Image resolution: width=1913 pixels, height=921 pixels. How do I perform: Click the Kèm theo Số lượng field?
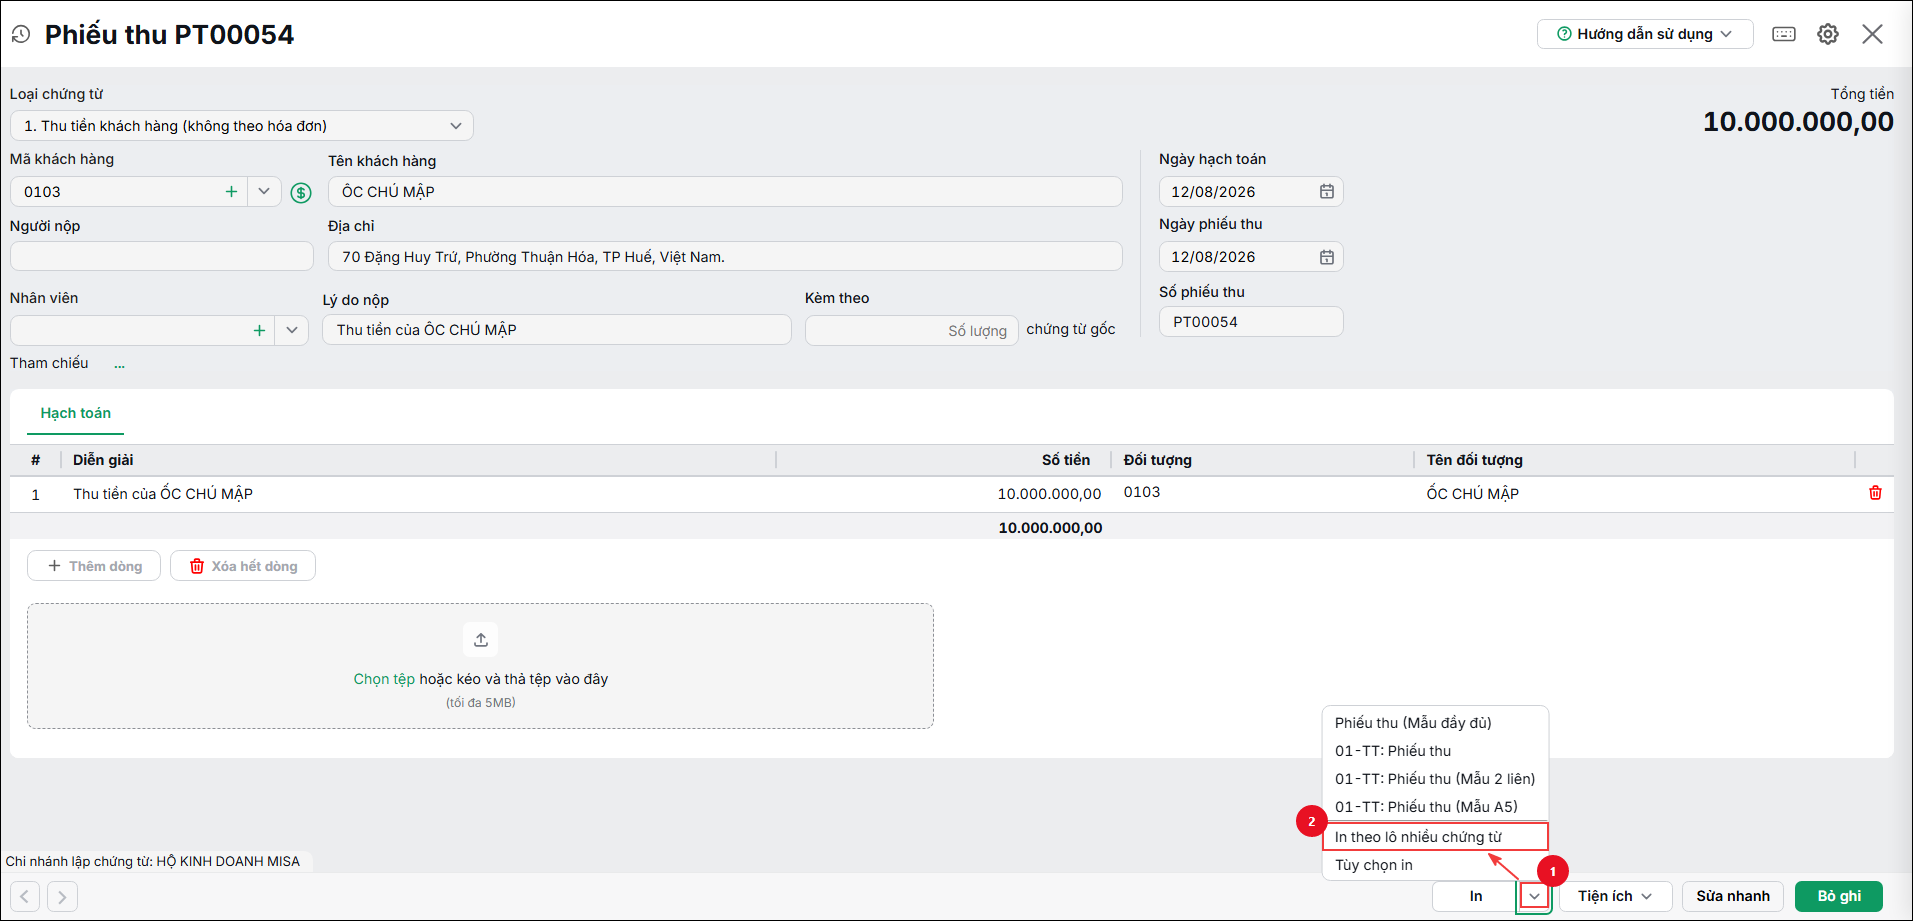point(912,330)
